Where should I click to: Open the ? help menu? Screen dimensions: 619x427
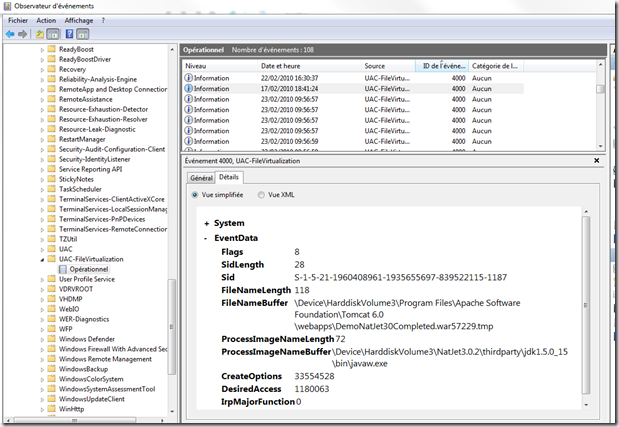click(x=103, y=21)
